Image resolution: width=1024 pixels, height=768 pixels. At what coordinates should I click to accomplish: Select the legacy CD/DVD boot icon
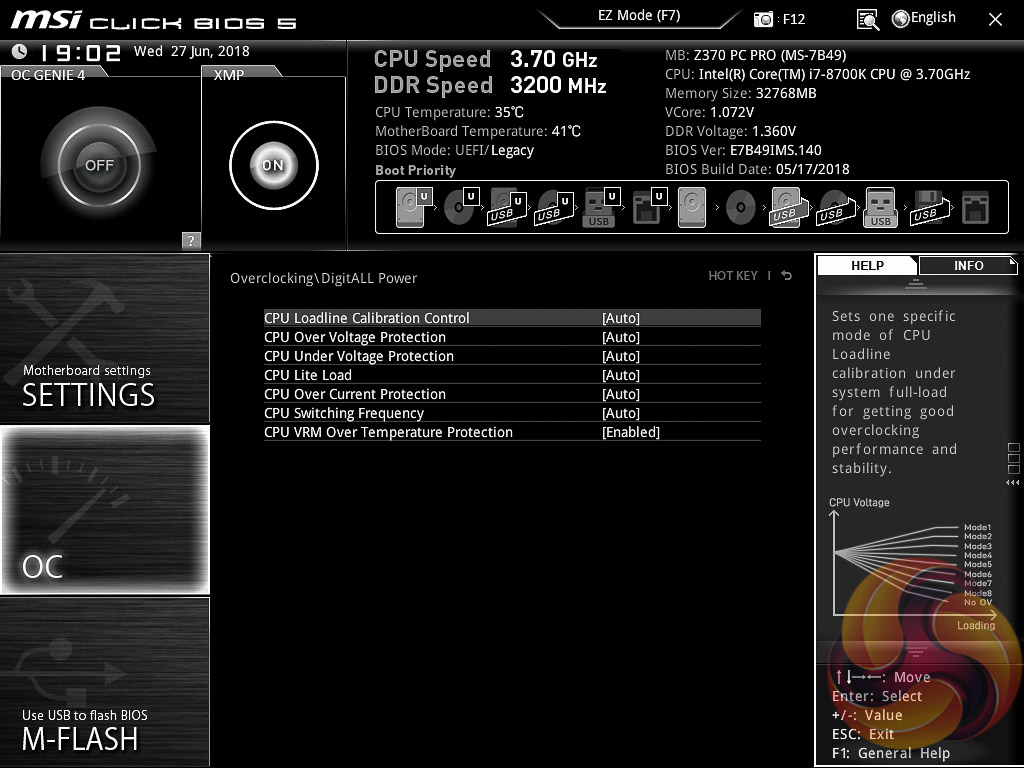point(741,208)
